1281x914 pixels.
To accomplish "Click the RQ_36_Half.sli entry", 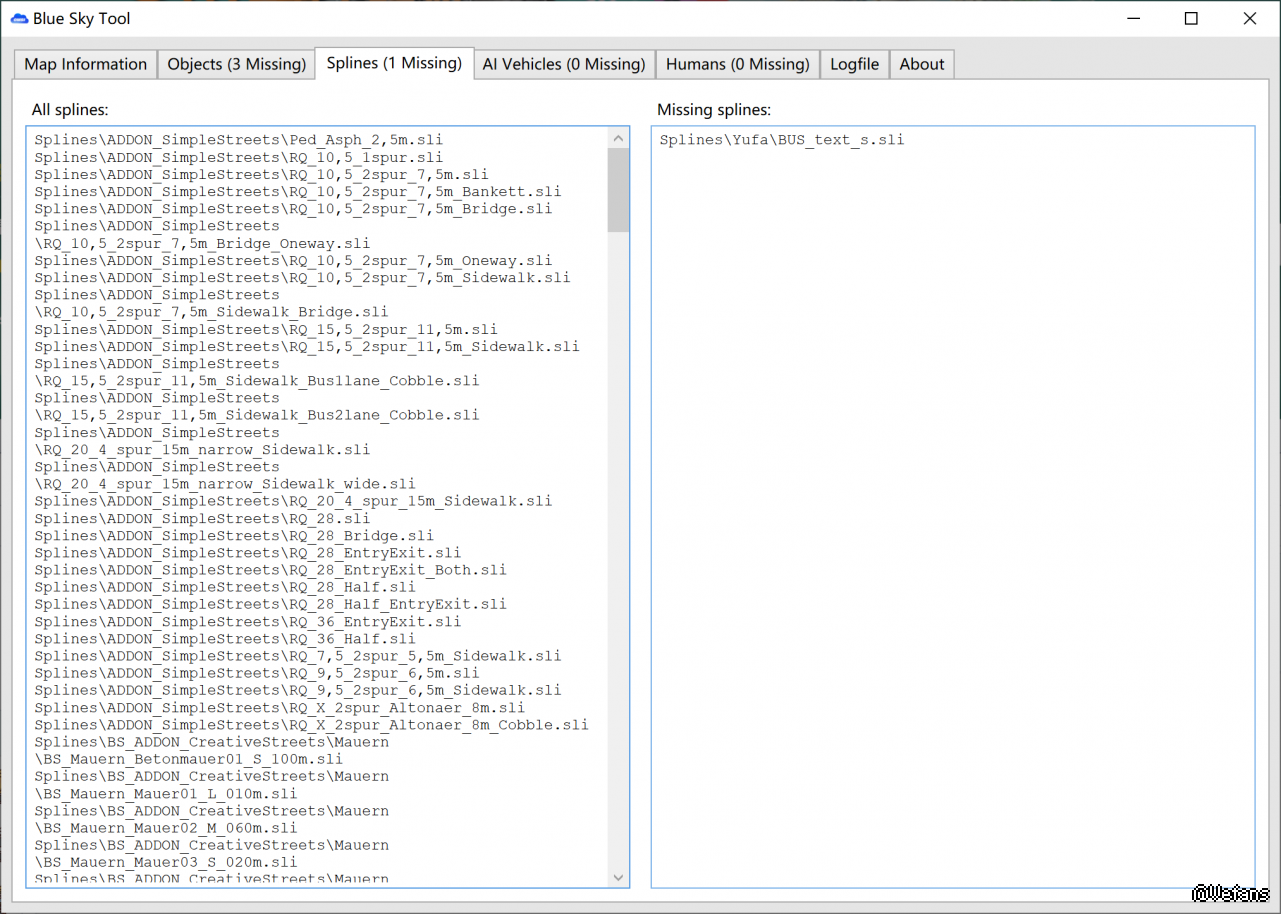I will [x=224, y=639].
